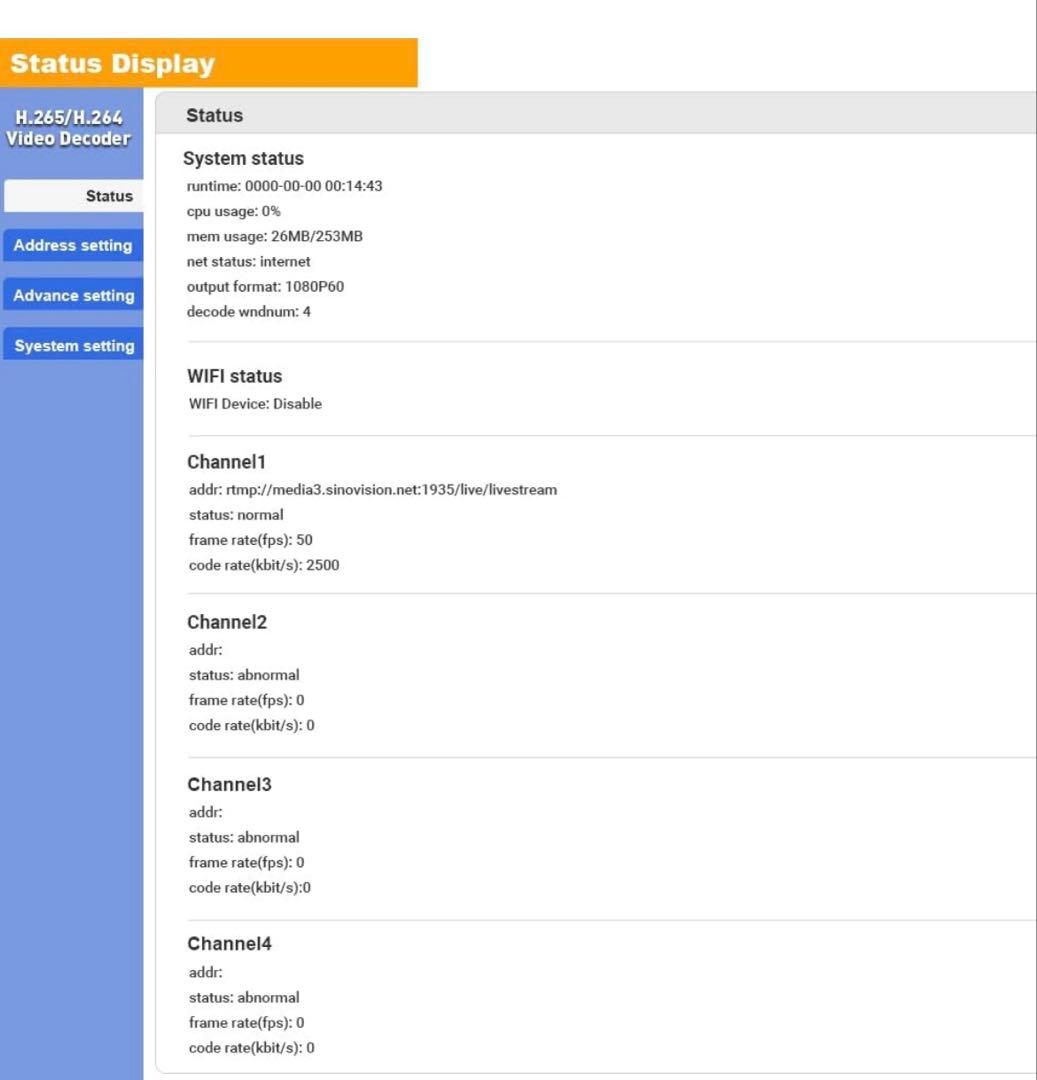Click the output format 1080P60 line
Image resolution: width=1037 pixels, height=1080 pixels.
pos(265,286)
